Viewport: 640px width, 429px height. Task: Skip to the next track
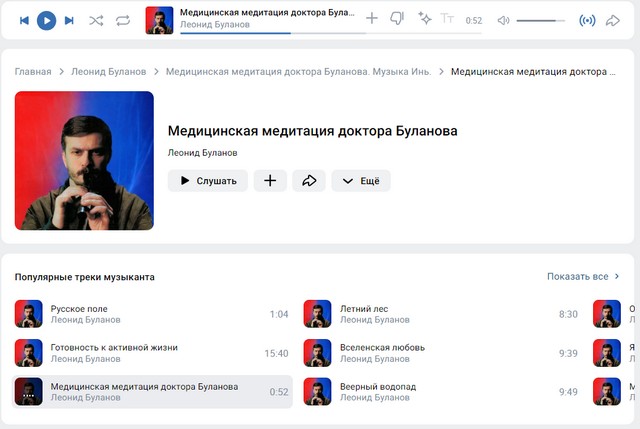[69, 20]
